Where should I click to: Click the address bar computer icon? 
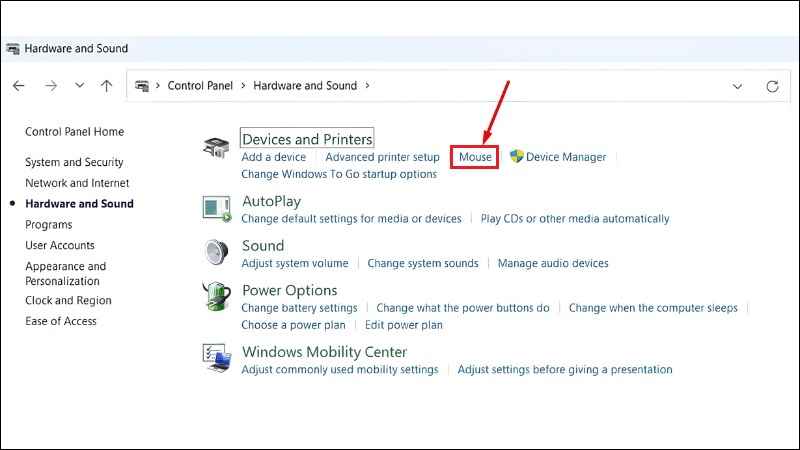coord(142,86)
